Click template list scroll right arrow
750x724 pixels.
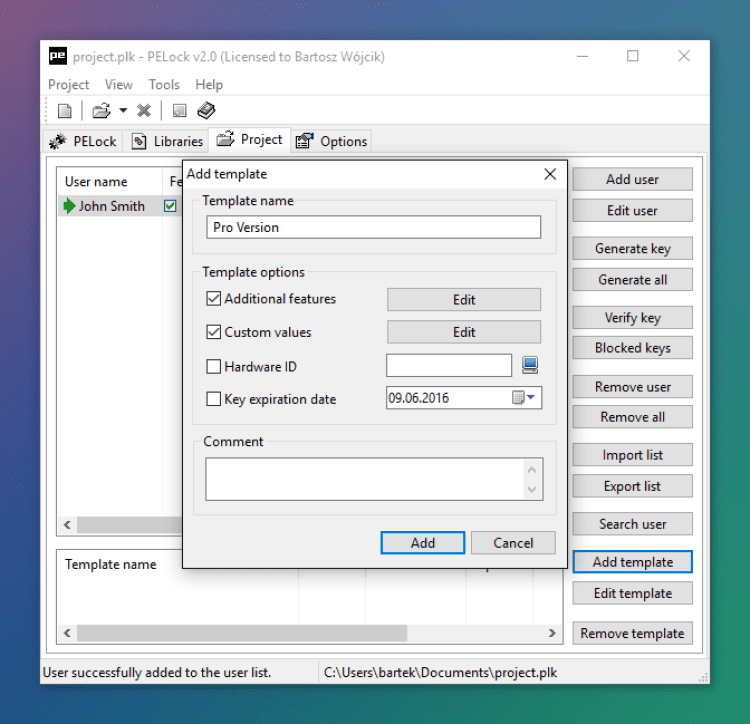tap(552, 633)
